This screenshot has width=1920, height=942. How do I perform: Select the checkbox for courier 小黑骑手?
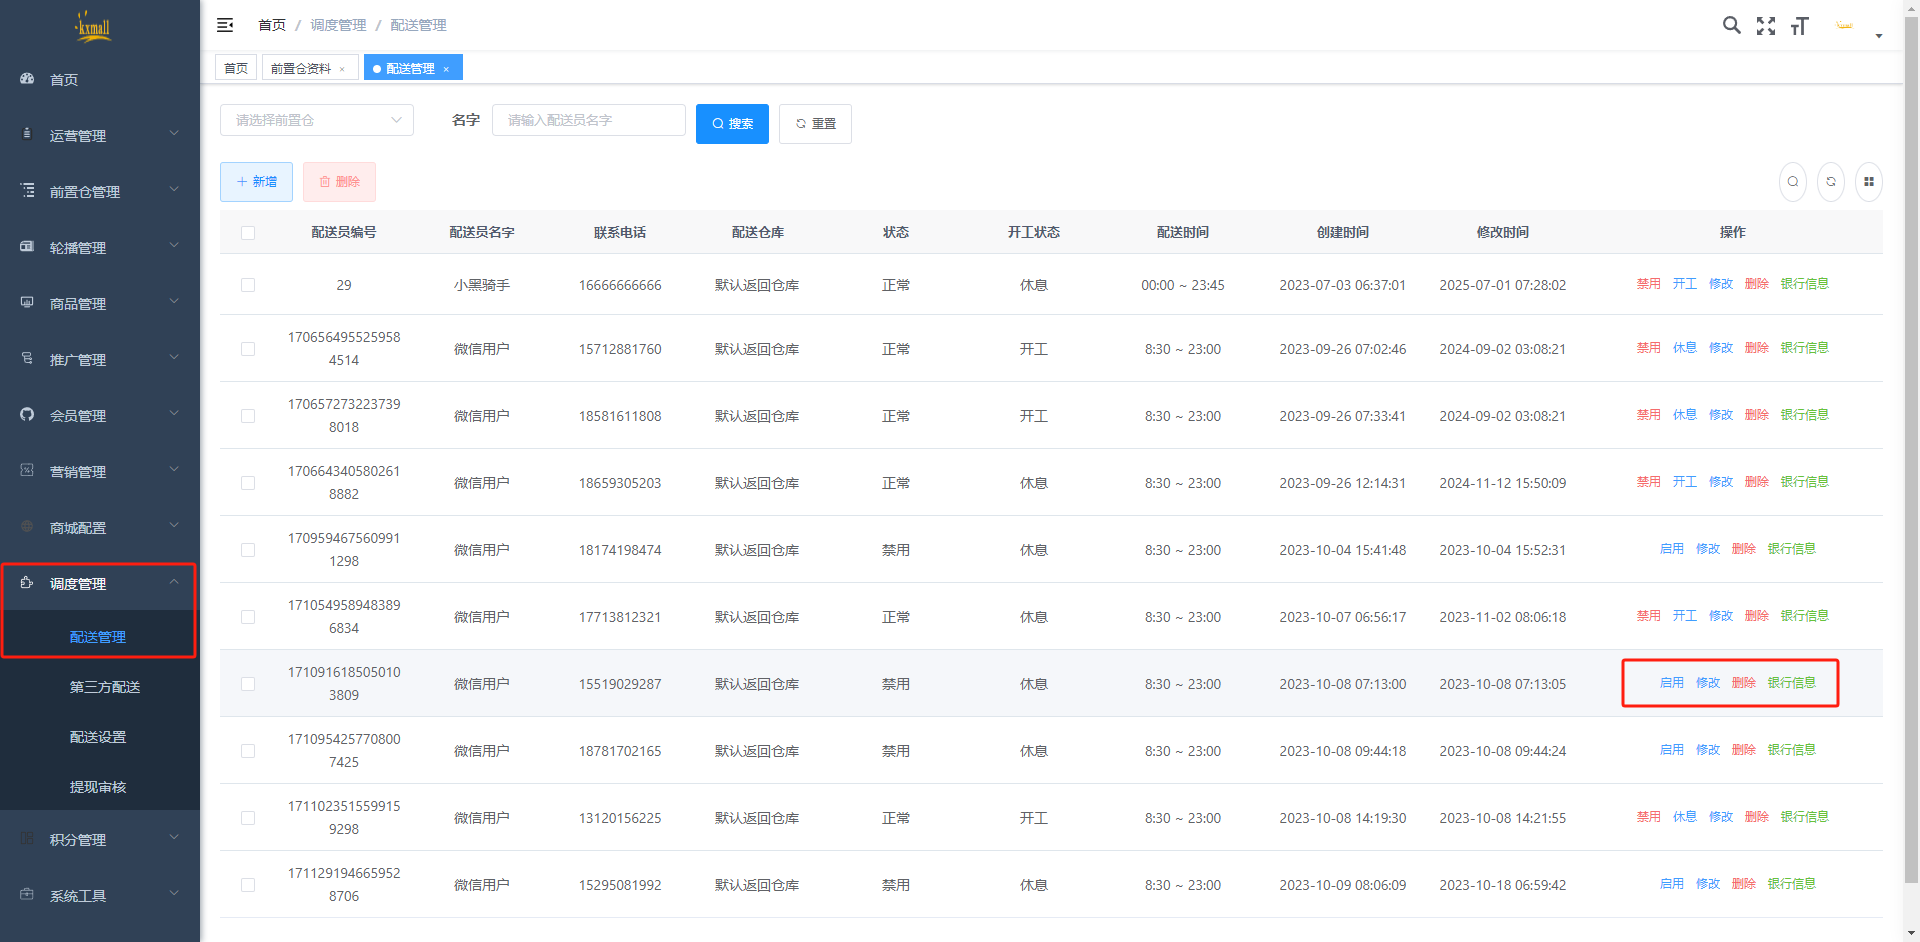248,285
